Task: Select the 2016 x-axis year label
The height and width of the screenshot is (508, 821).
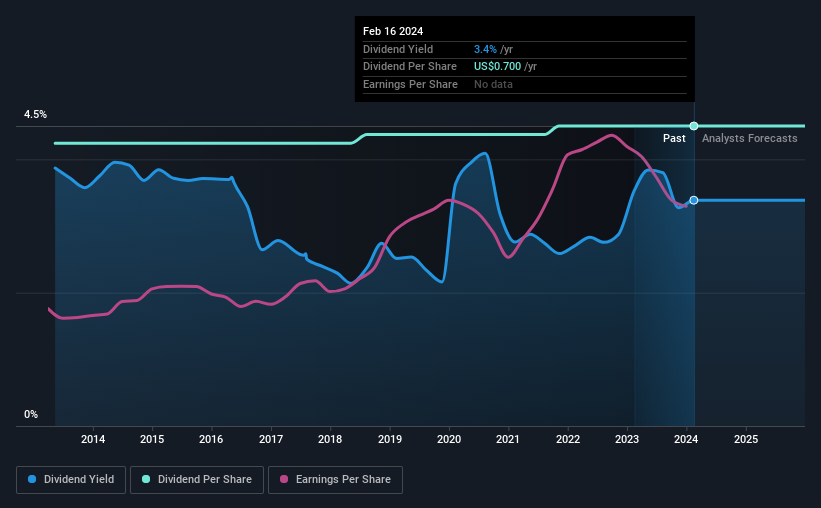Action: coord(211,439)
